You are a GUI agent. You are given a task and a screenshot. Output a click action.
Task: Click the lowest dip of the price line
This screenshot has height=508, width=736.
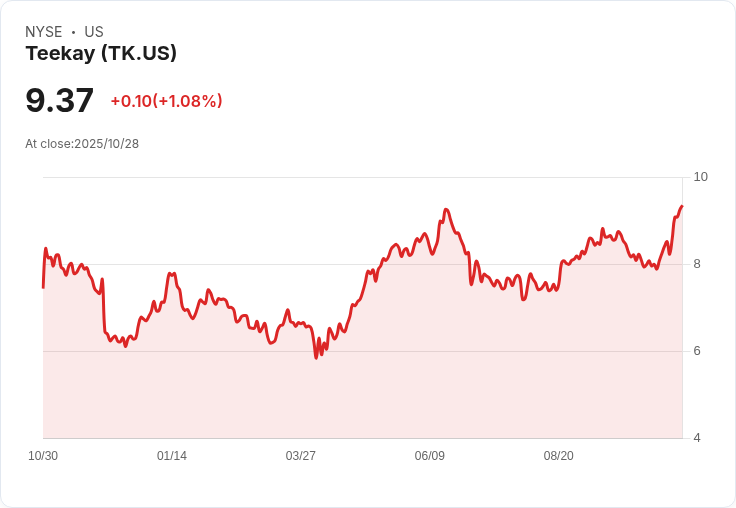click(316, 357)
